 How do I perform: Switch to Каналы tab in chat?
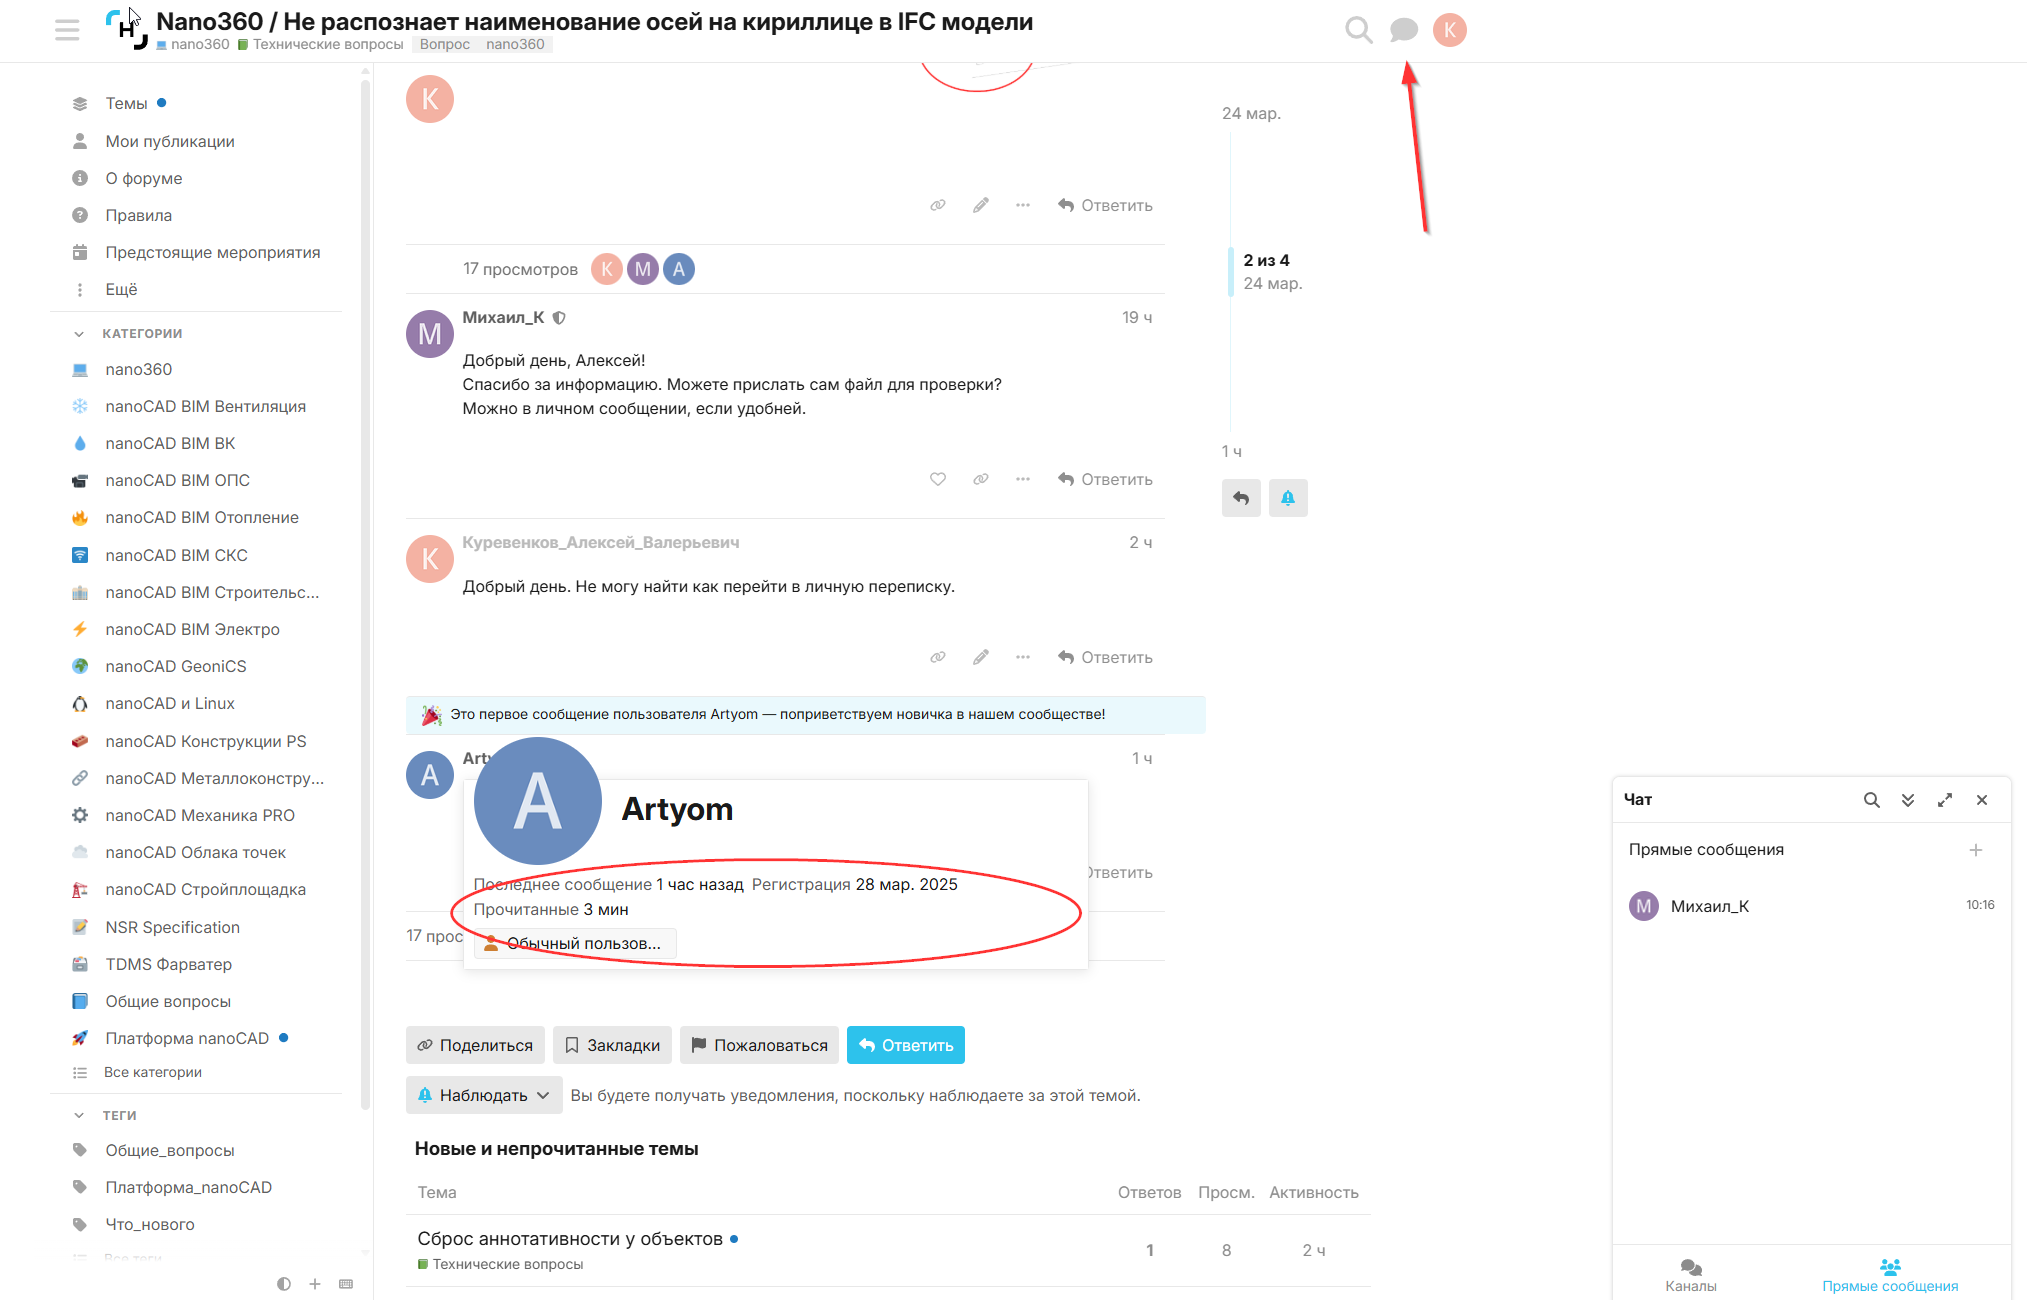click(1691, 1275)
